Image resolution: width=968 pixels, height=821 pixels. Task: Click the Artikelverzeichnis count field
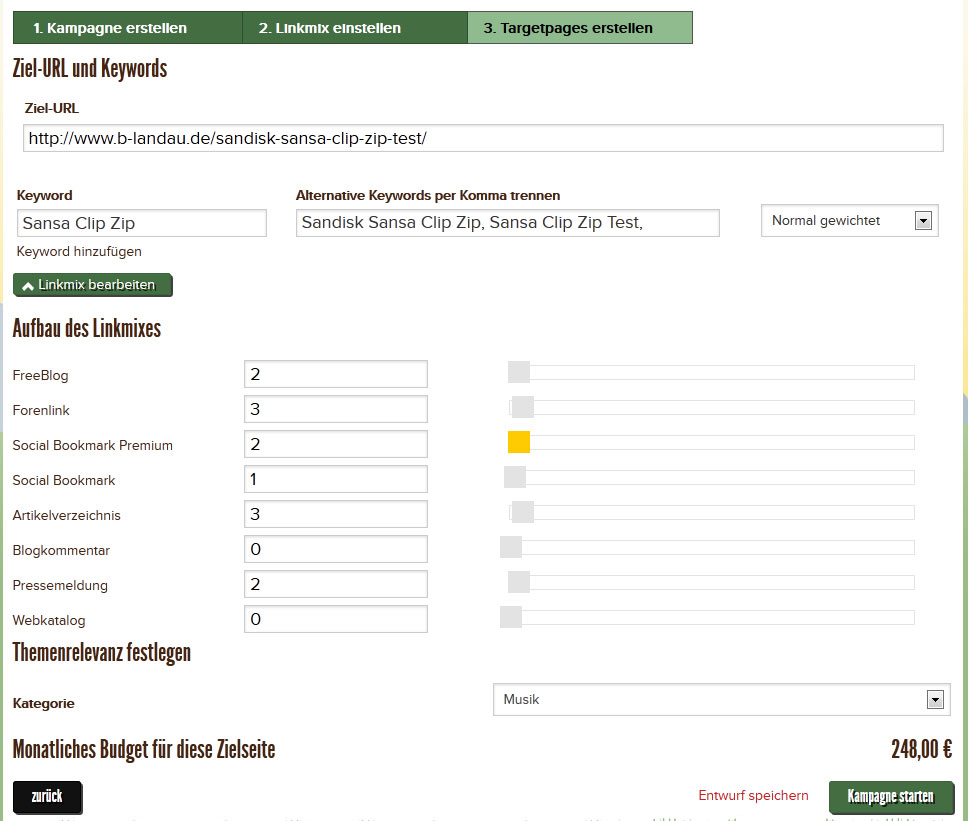336,514
